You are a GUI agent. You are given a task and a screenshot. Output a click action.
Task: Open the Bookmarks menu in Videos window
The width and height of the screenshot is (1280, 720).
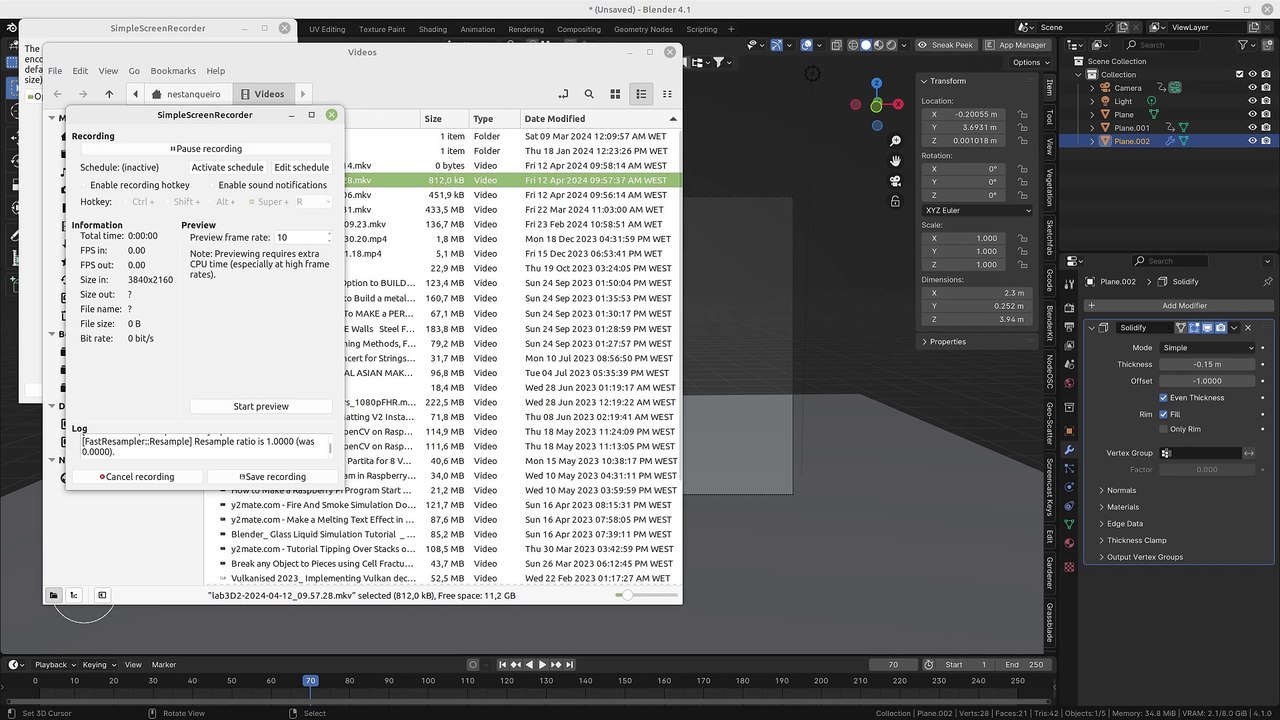point(173,71)
